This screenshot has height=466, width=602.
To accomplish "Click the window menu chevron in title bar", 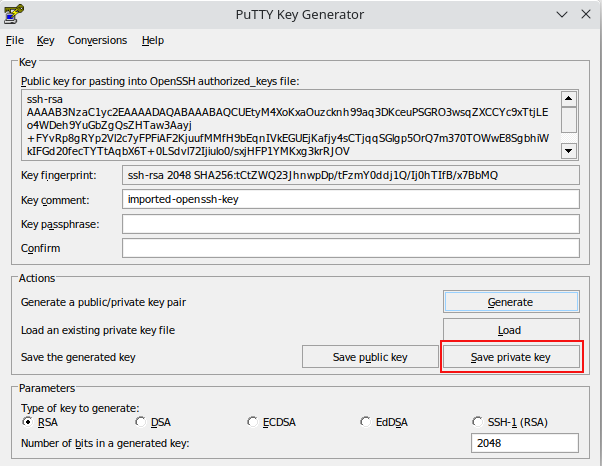I will point(562,15).
